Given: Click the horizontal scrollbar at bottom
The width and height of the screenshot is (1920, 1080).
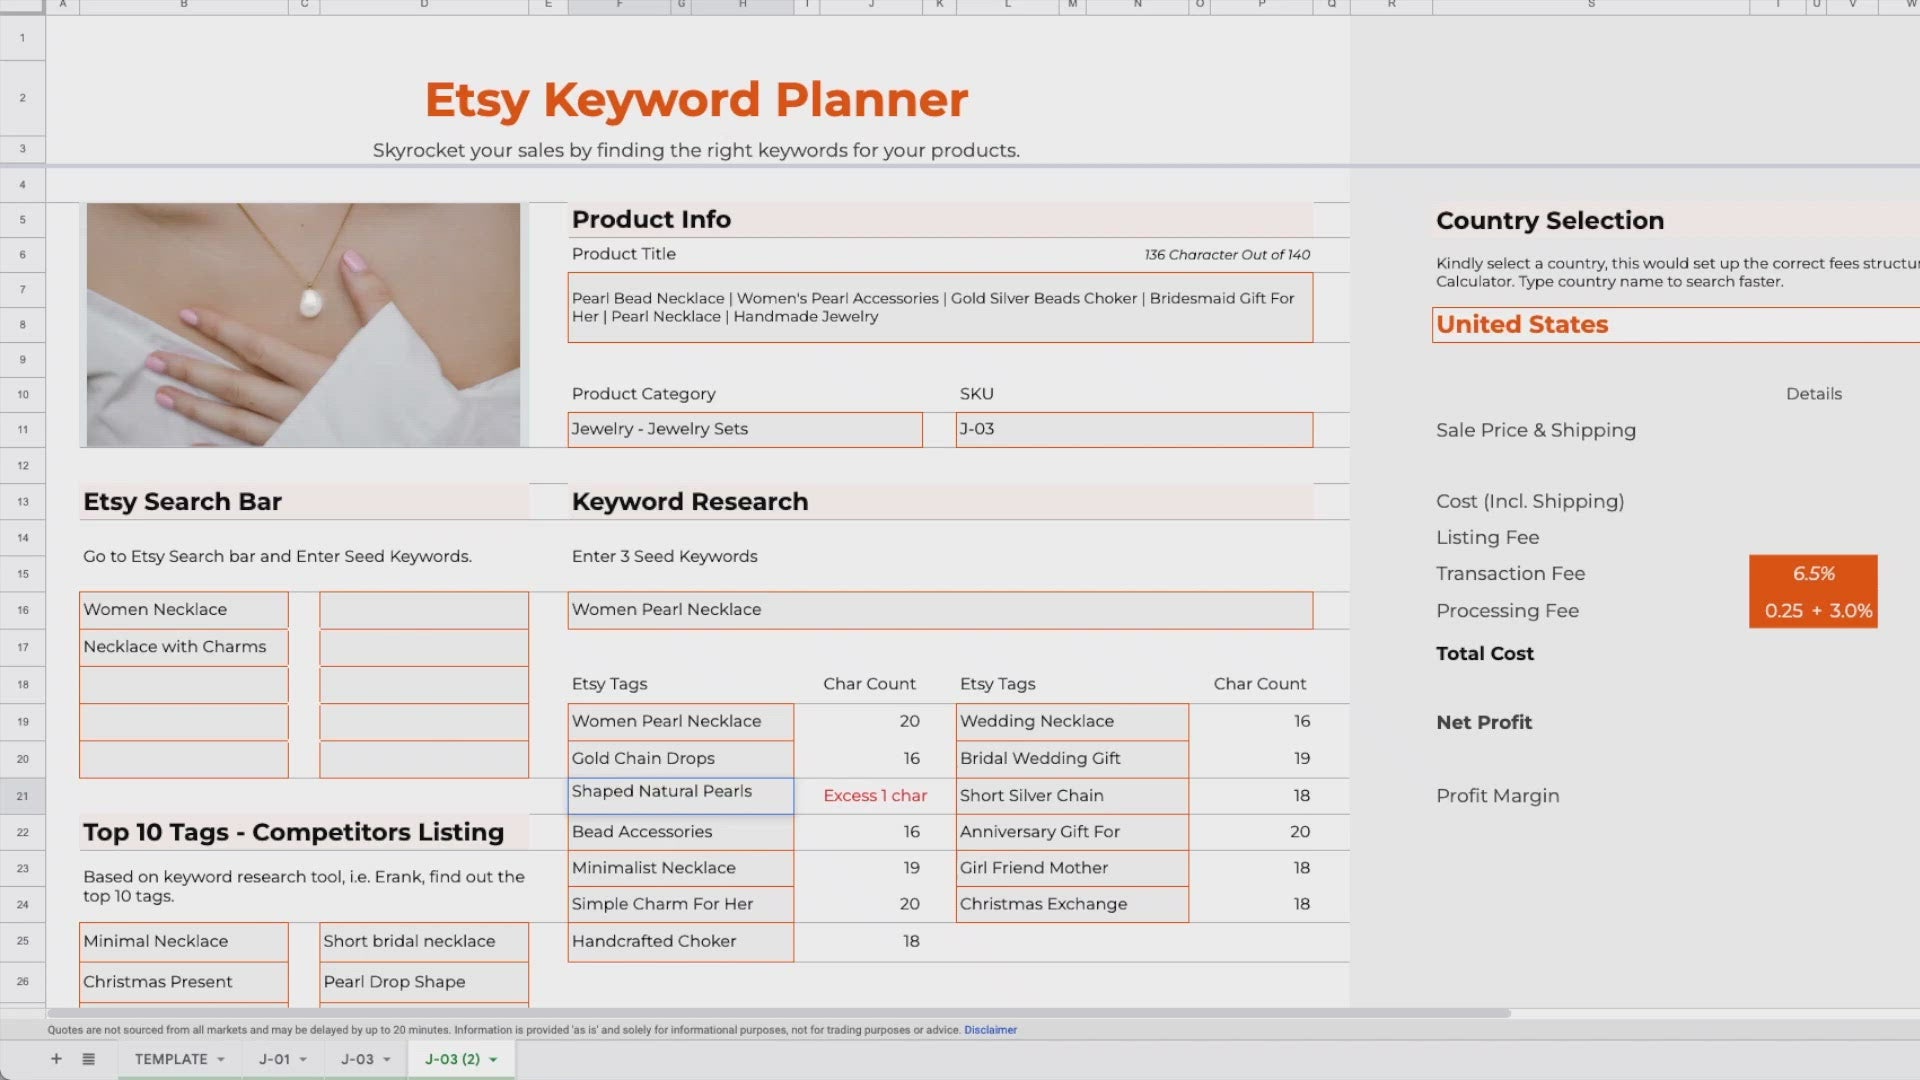Looking at the screenshot, I should 780,1013.
